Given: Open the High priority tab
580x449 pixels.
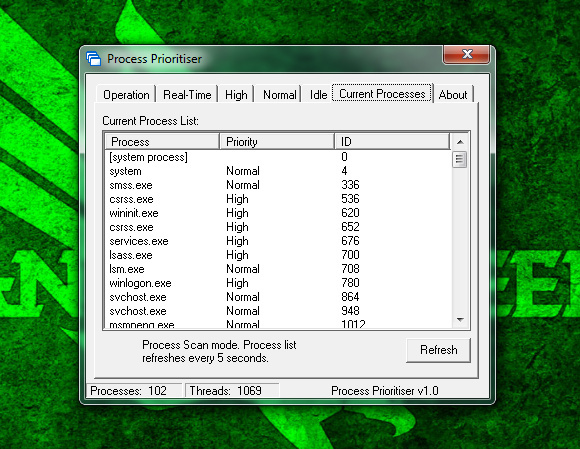Looking at the screenshot, I should coord(236,95).
